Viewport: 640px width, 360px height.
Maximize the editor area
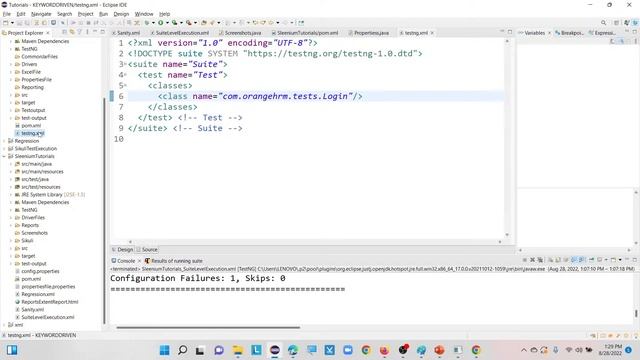point(510,32)
